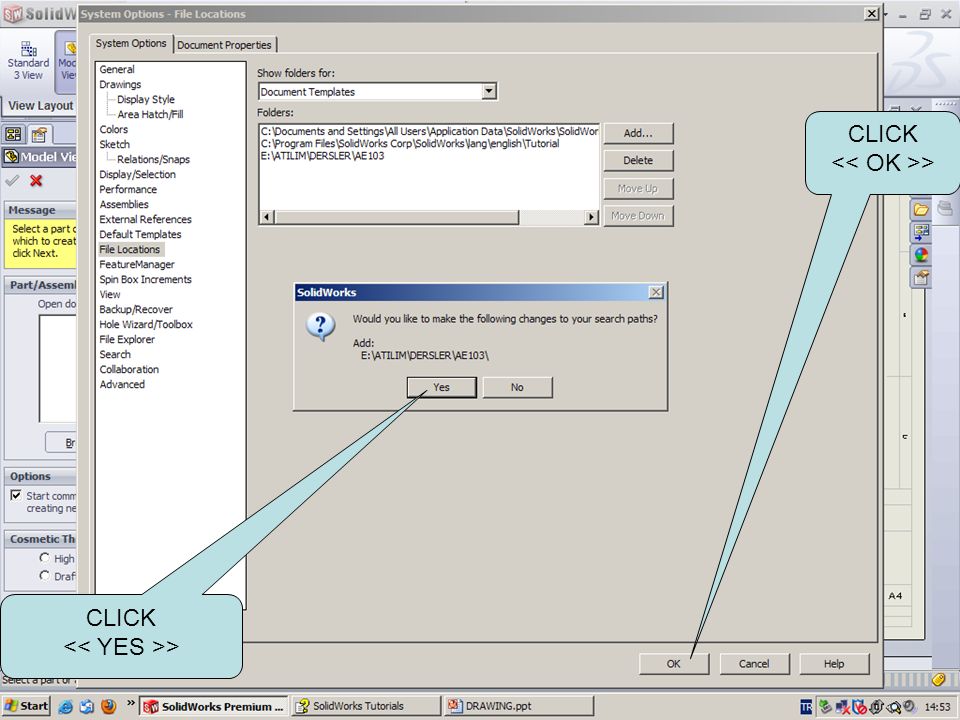
Task: Switch to SolidWorks Tutorials taskbar window
Action: click(x=366, y=706)
